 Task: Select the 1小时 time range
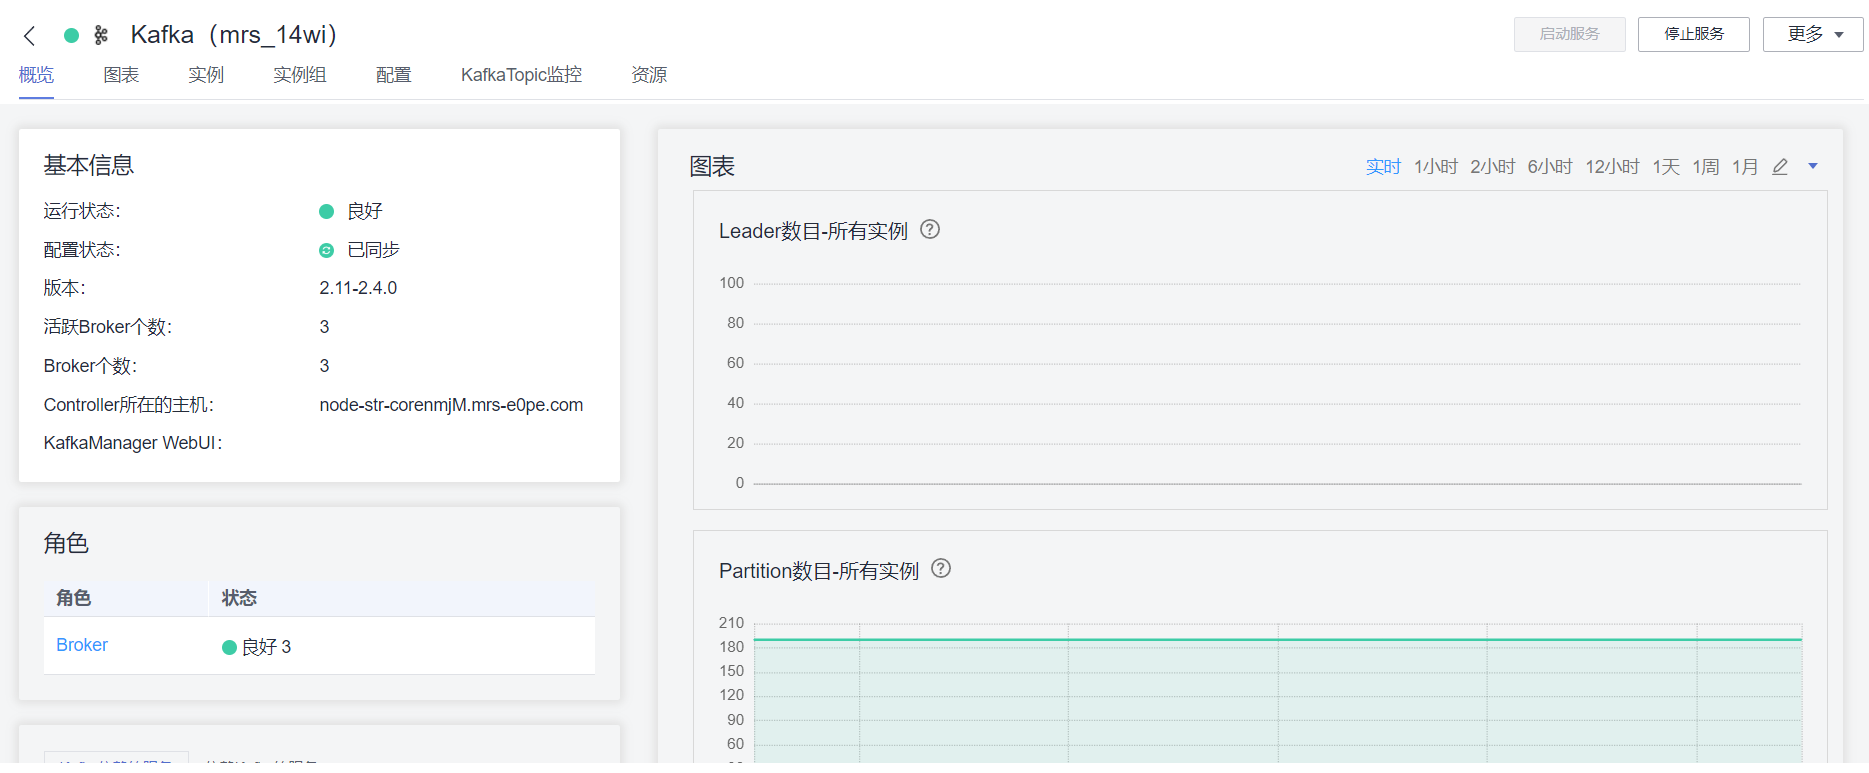[x=1436, y=167]
